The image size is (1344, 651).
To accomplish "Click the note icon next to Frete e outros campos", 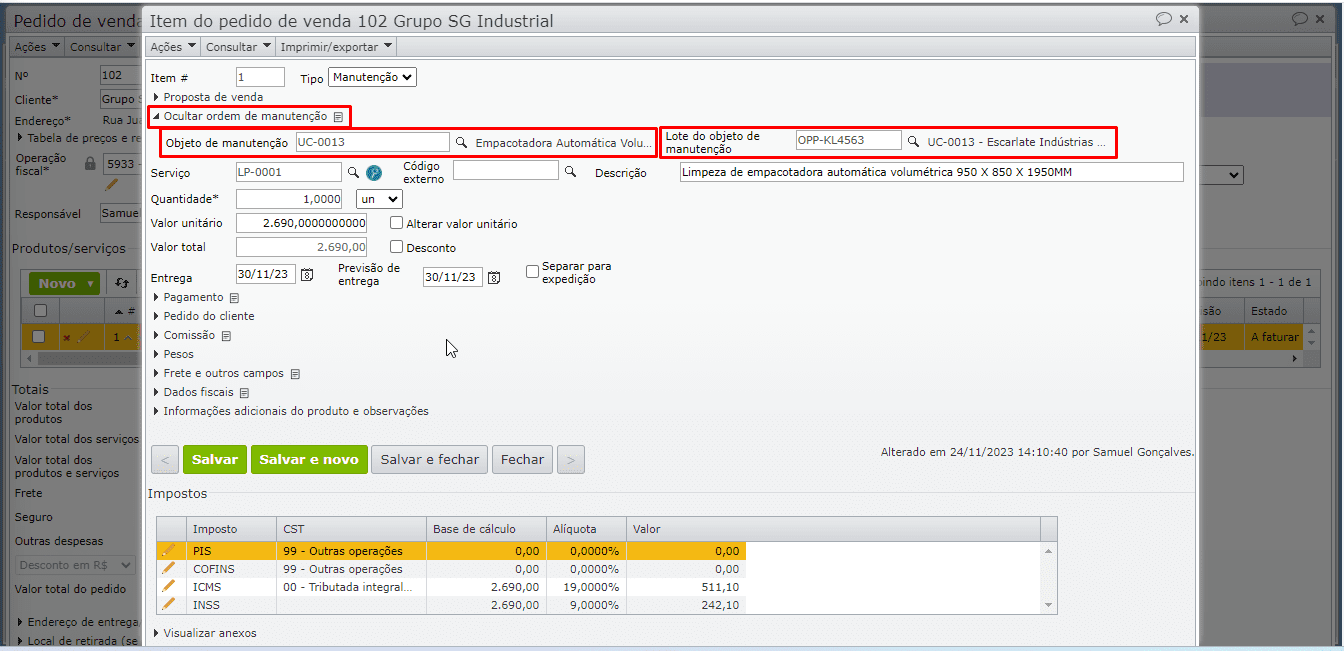I will [x=295, y=374].
